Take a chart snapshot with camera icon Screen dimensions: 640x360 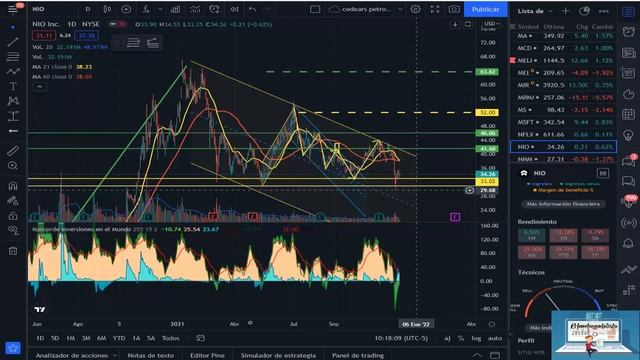pyautogui.click(x=454, y=9)
